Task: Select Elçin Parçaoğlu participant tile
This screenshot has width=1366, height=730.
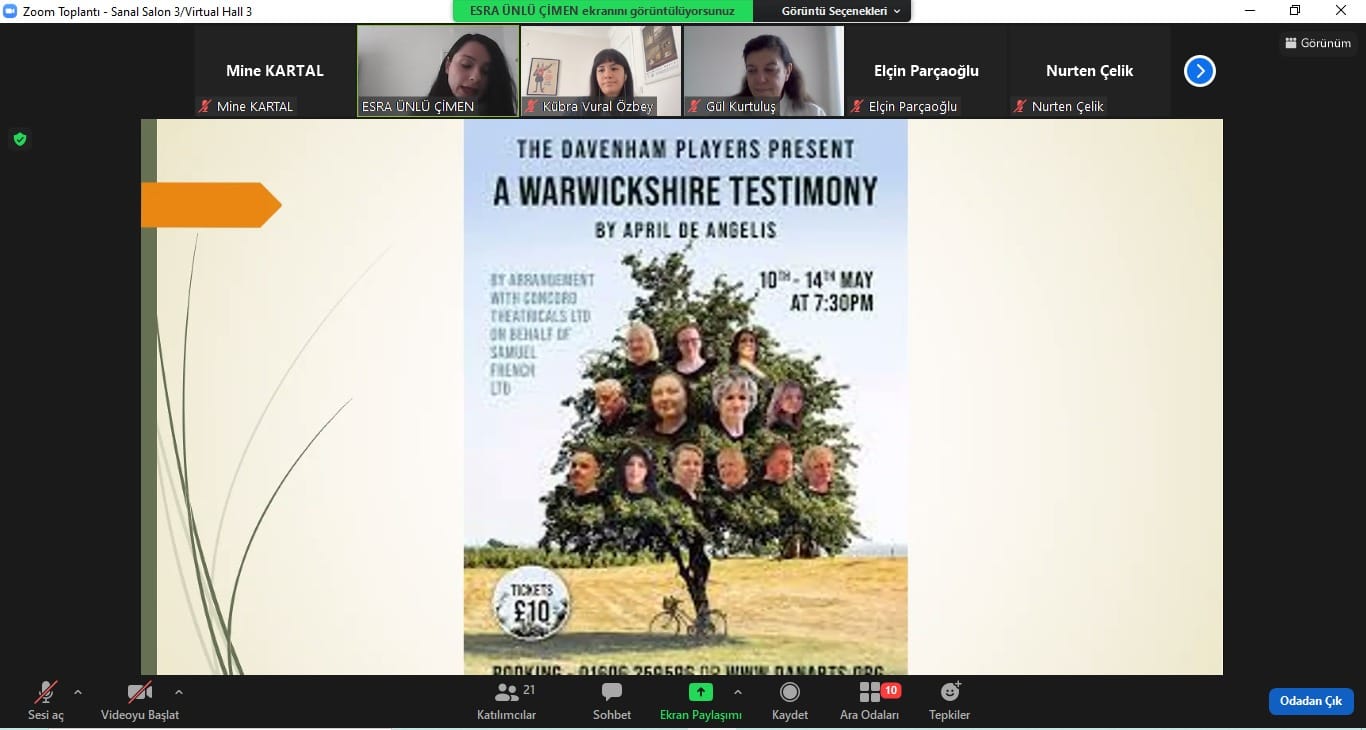Action: tap(927, 71)
